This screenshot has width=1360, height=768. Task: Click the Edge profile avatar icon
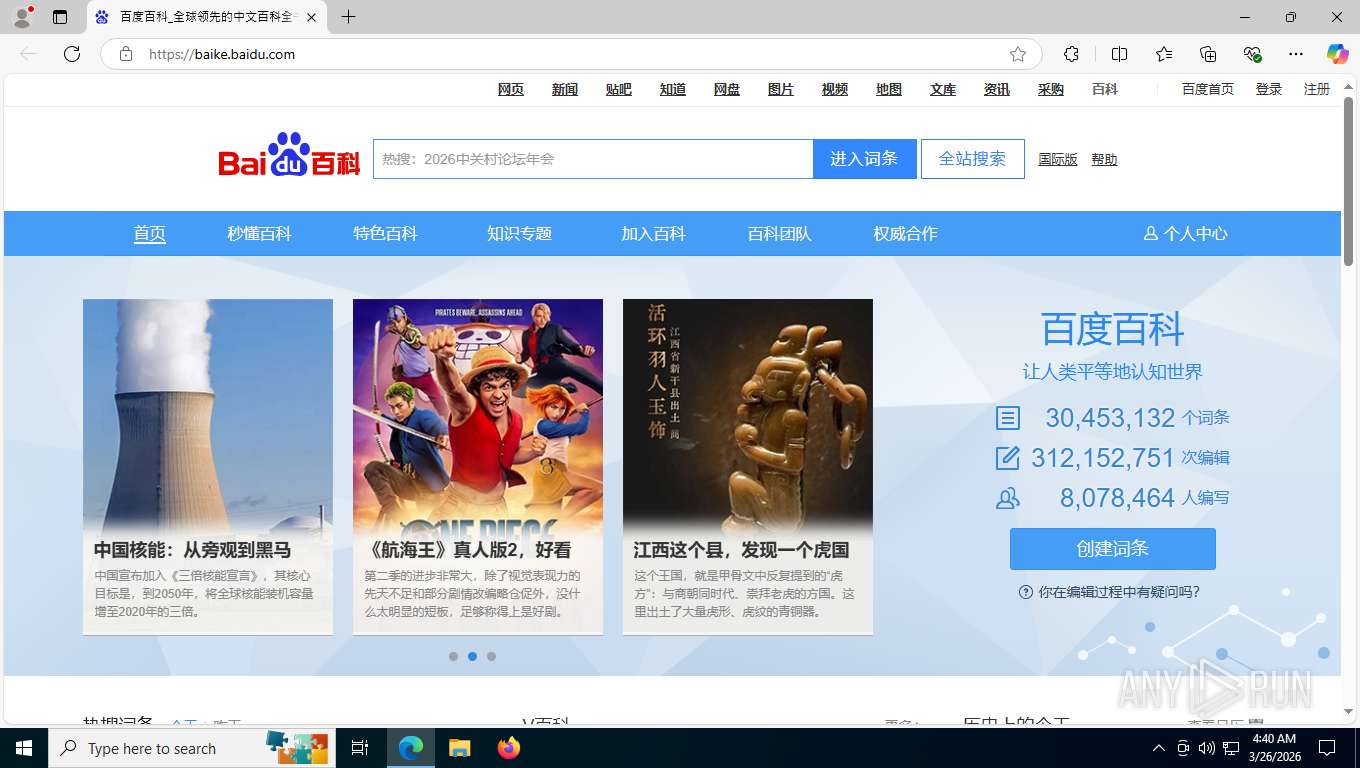(x=21, y=17)
